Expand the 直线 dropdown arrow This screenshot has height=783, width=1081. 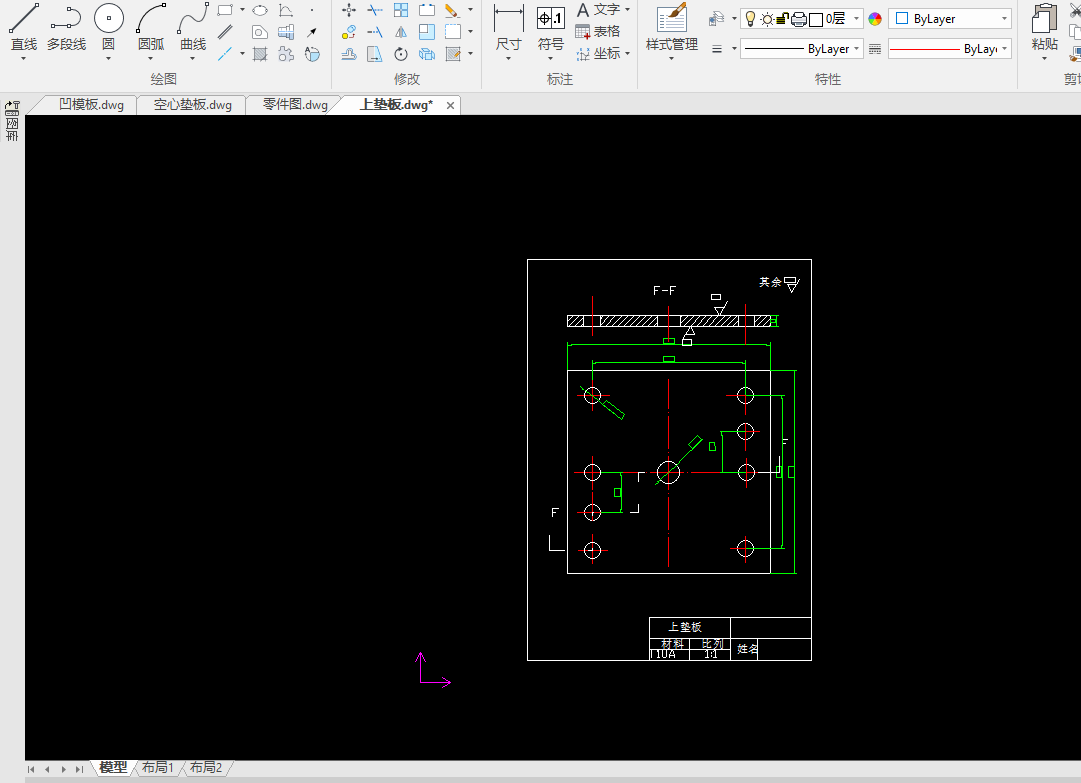(23, 59)
